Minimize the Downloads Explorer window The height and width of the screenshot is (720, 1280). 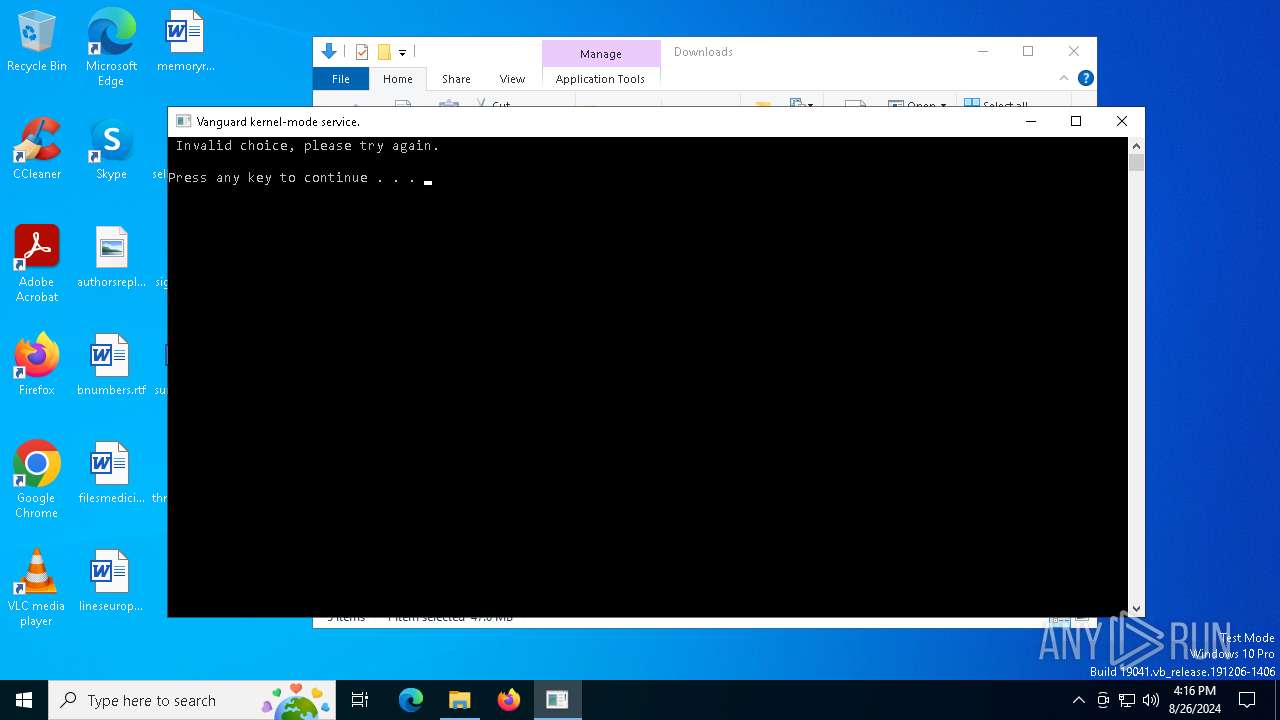[982, 51]
